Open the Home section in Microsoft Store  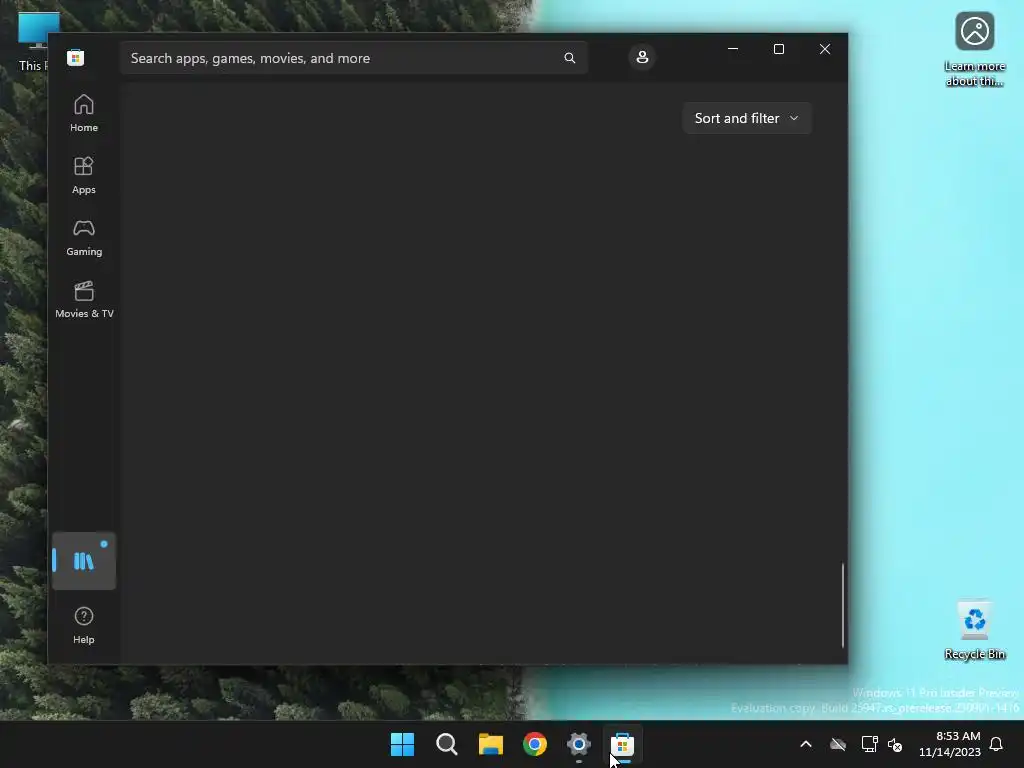tap(84, 114)
